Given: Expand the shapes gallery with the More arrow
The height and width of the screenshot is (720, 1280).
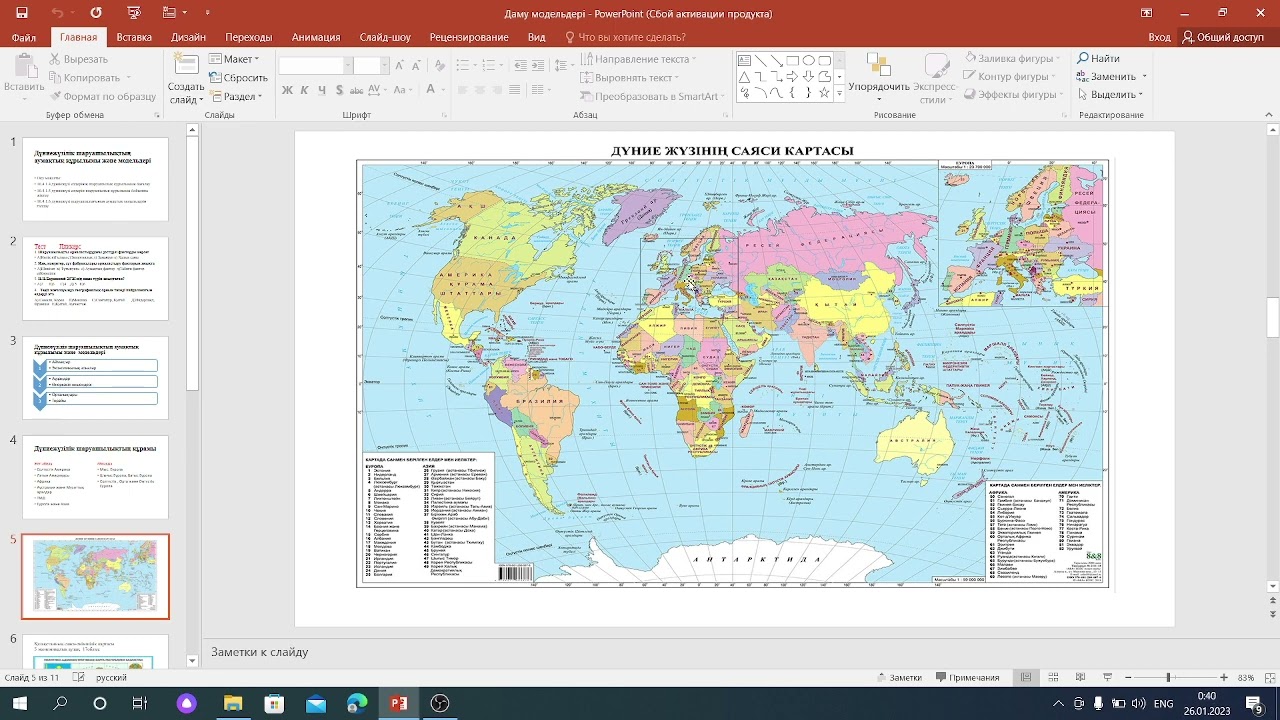Looking at the screenshot, I should pos(840,93).
